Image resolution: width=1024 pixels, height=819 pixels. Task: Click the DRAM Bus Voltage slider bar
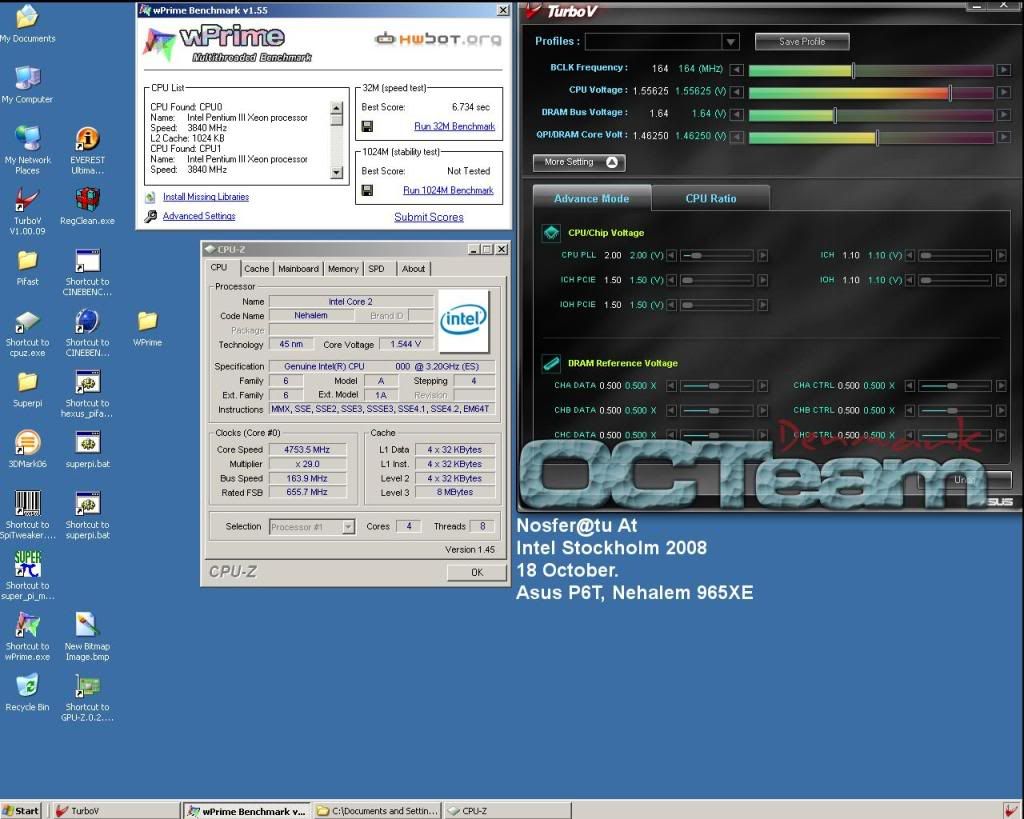click(x=871, y=115)
